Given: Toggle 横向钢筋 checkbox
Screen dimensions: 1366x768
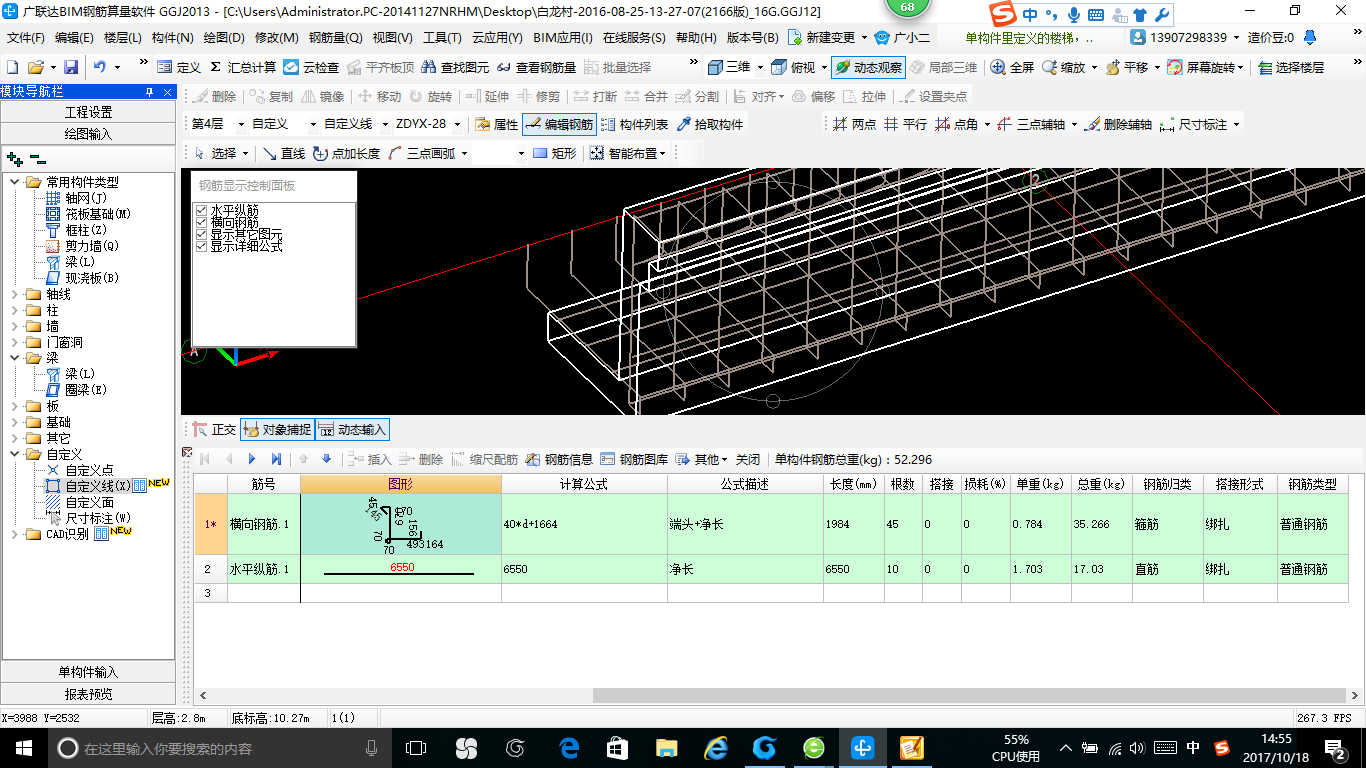Looking at the screenshot, I should coord(201,222).
